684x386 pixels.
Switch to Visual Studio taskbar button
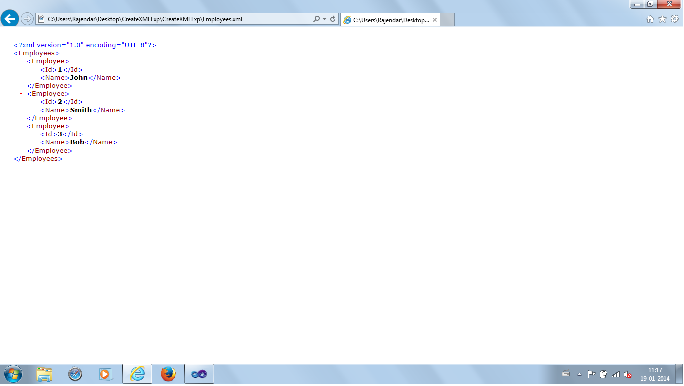click(x=199, y=374)
